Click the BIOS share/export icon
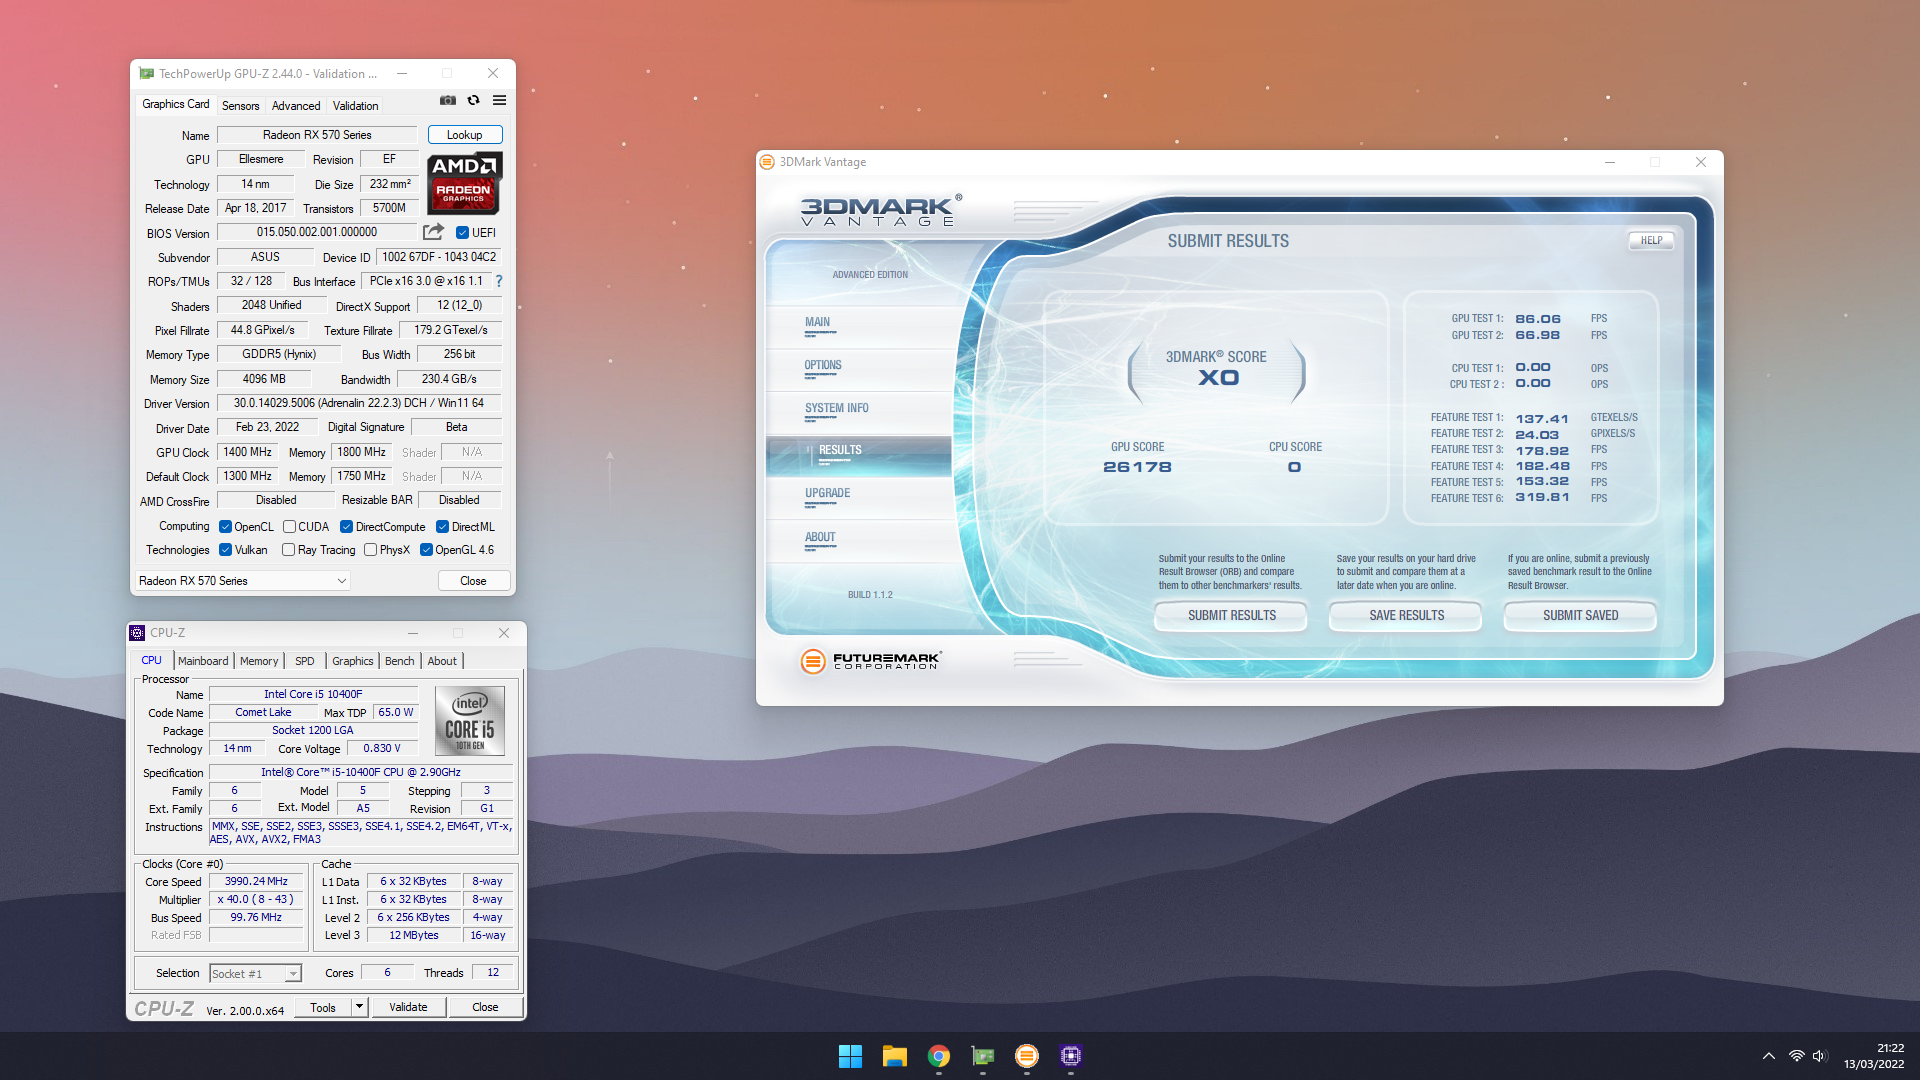The width and height of the screenshot is (1920, 1080). [433, 232]
